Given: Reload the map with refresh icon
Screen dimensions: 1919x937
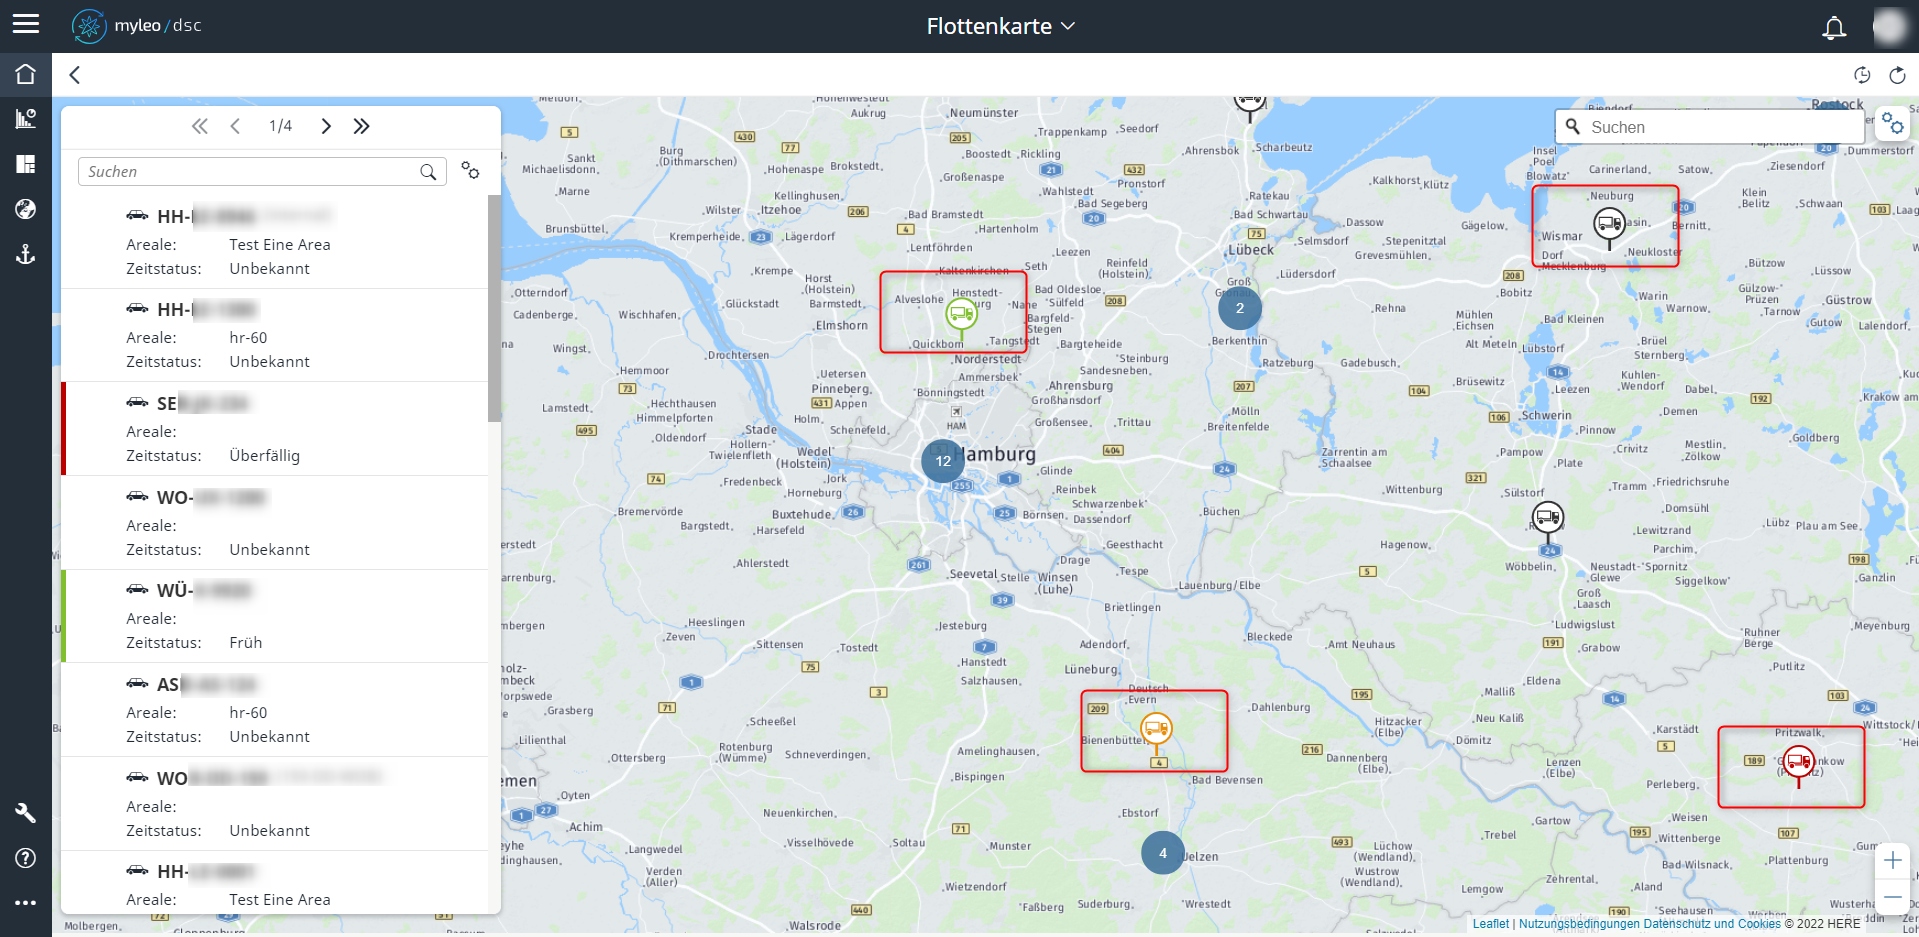Looking at the screenshot, I should (x=1897, y=75).
